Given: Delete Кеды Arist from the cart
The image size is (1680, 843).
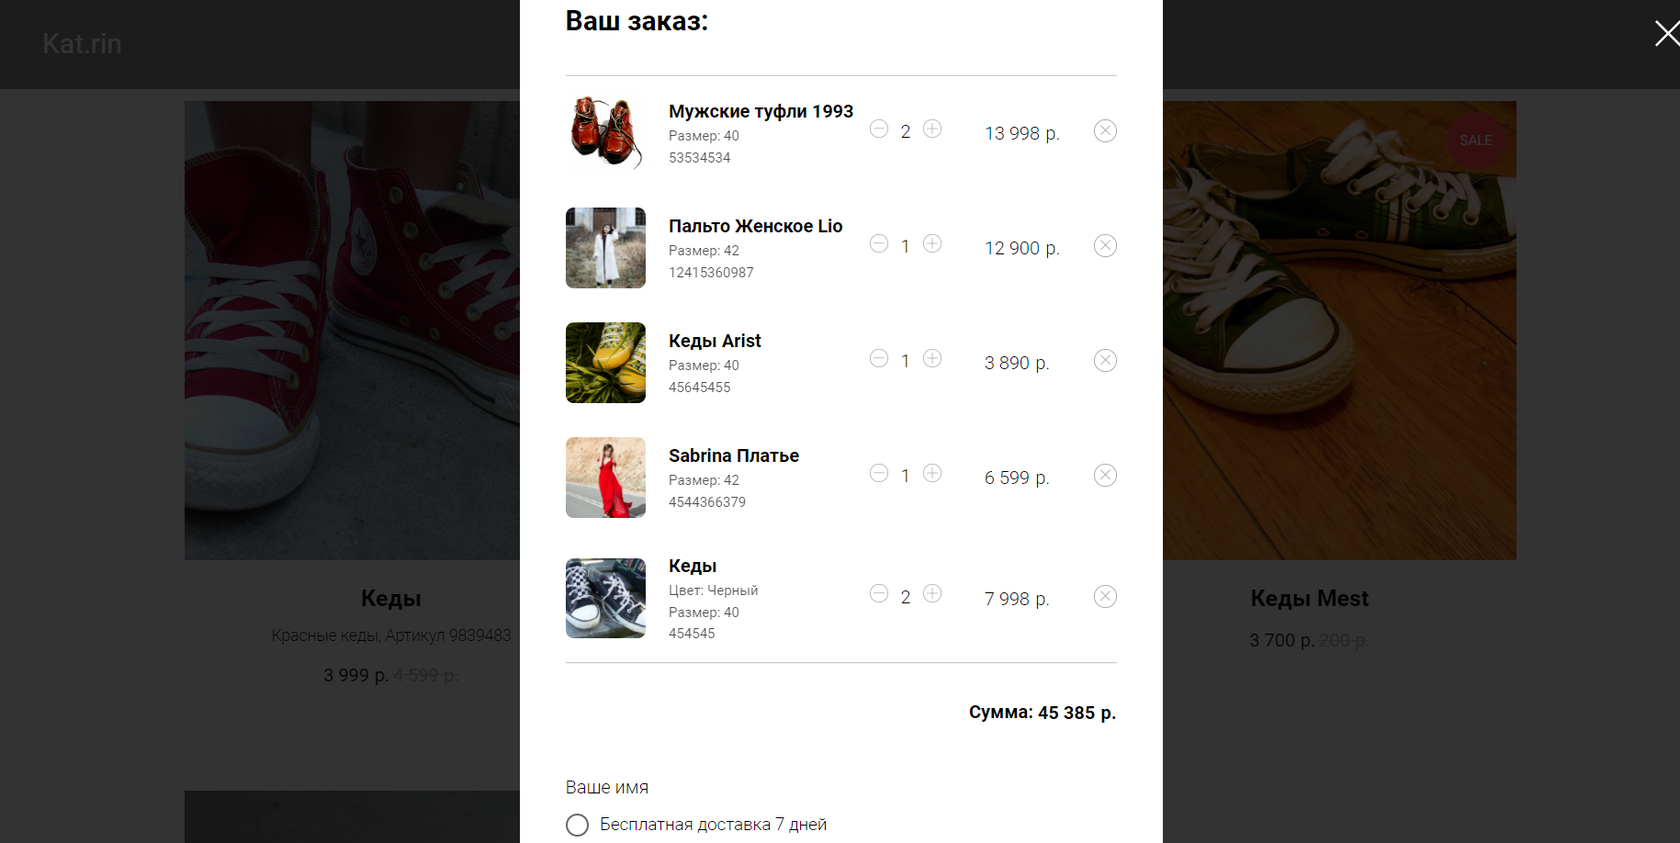Looking at the screenshot, I should (x=1105, y=361).
